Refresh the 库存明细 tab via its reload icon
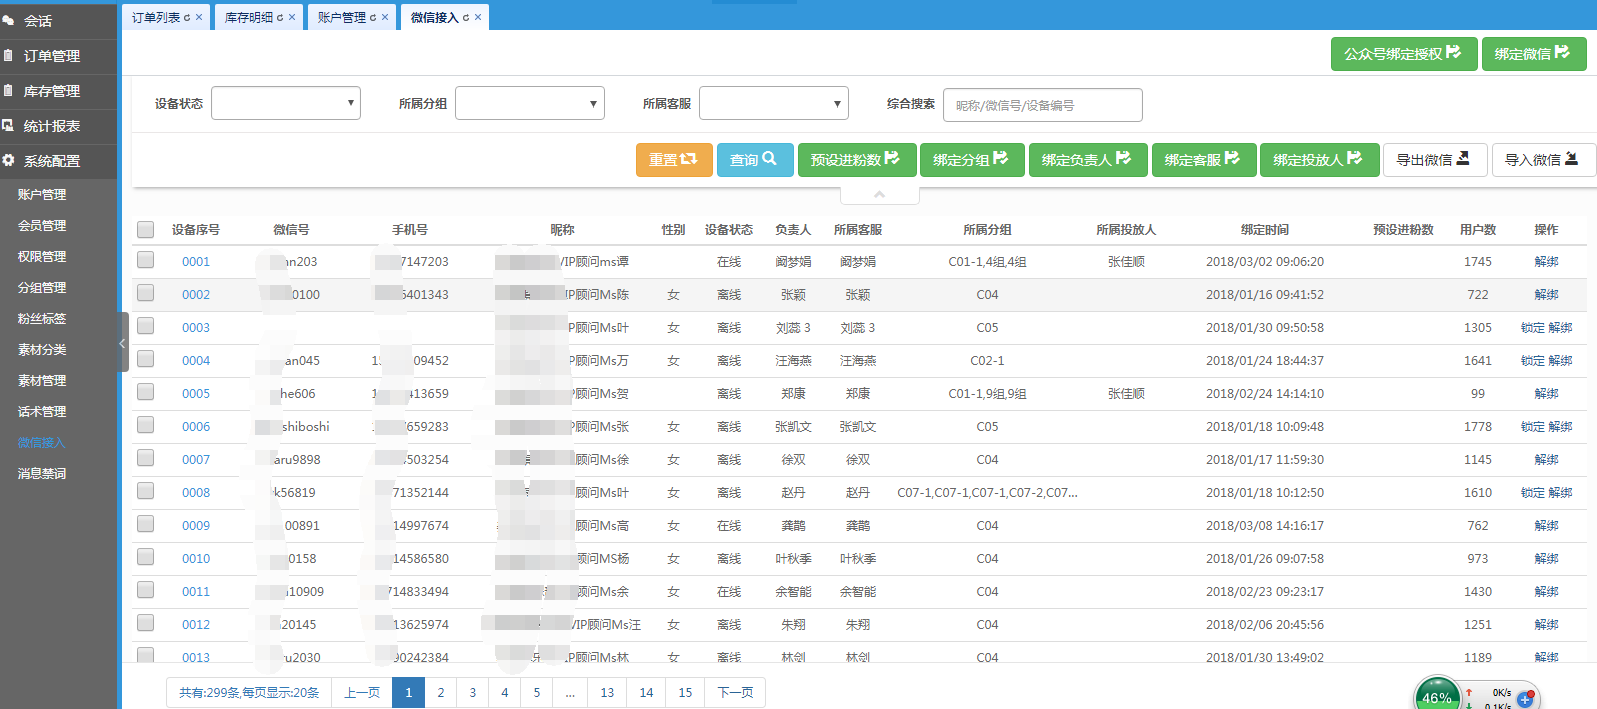 [x=280, y=17]
